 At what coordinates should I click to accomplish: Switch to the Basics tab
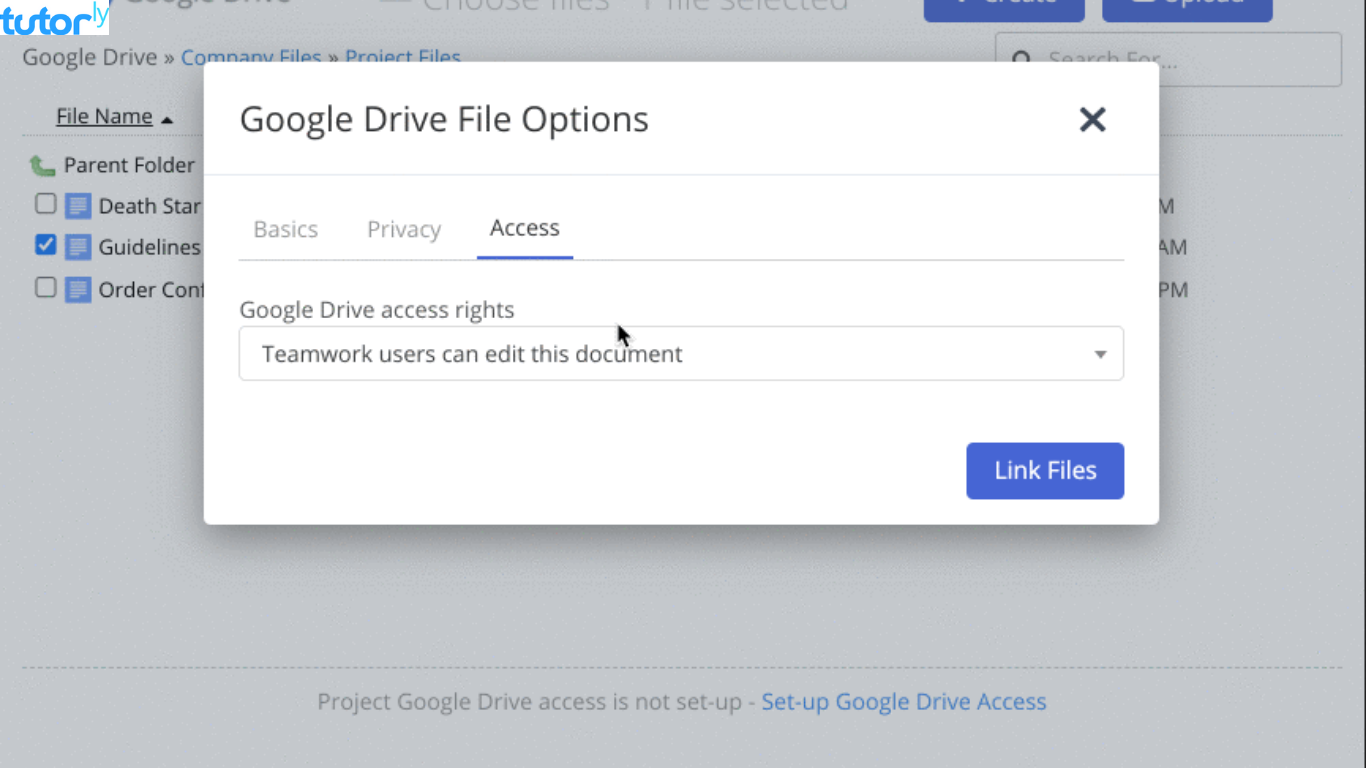coord(285,229)
